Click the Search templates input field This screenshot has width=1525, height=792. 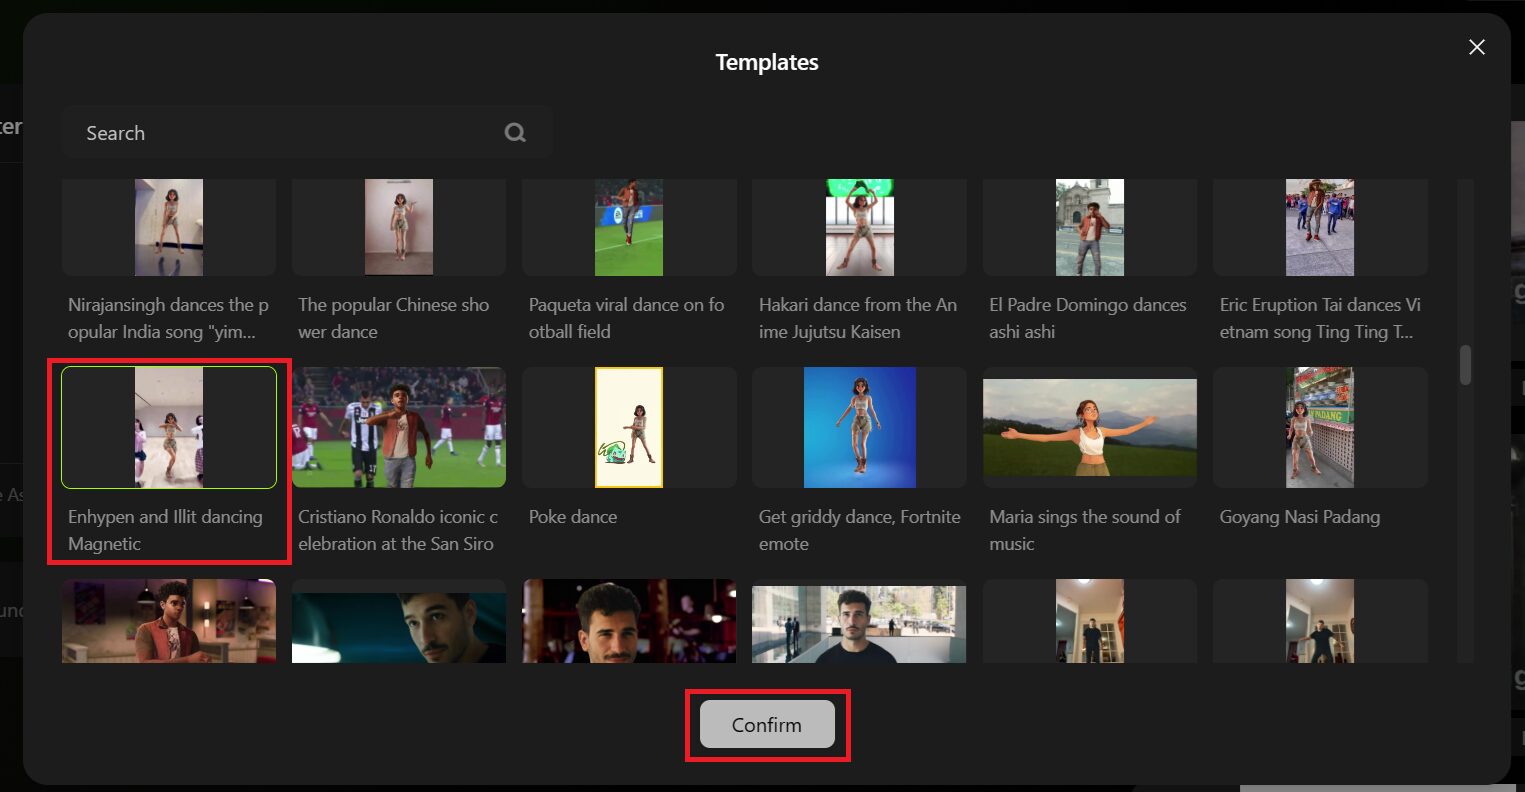[x=290, y=133]
